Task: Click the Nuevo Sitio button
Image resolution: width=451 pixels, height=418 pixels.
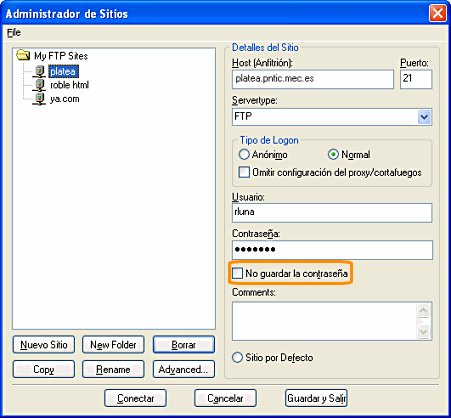Action: [44, 345]
